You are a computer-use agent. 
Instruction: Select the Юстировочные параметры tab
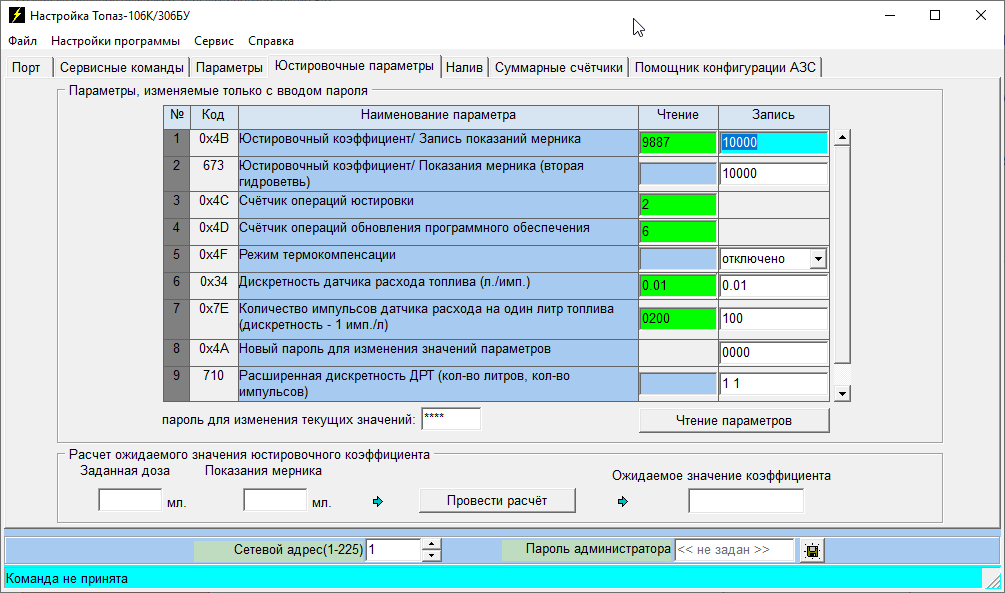coord(354,66)
